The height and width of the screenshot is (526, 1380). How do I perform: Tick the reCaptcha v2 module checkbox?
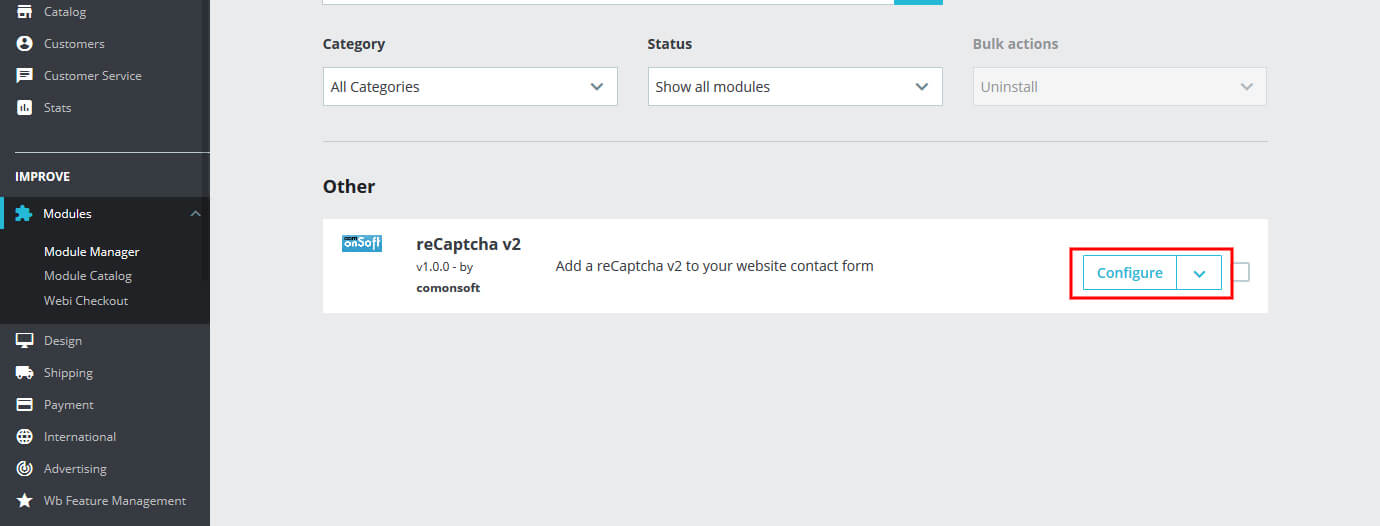(1241, 272)
